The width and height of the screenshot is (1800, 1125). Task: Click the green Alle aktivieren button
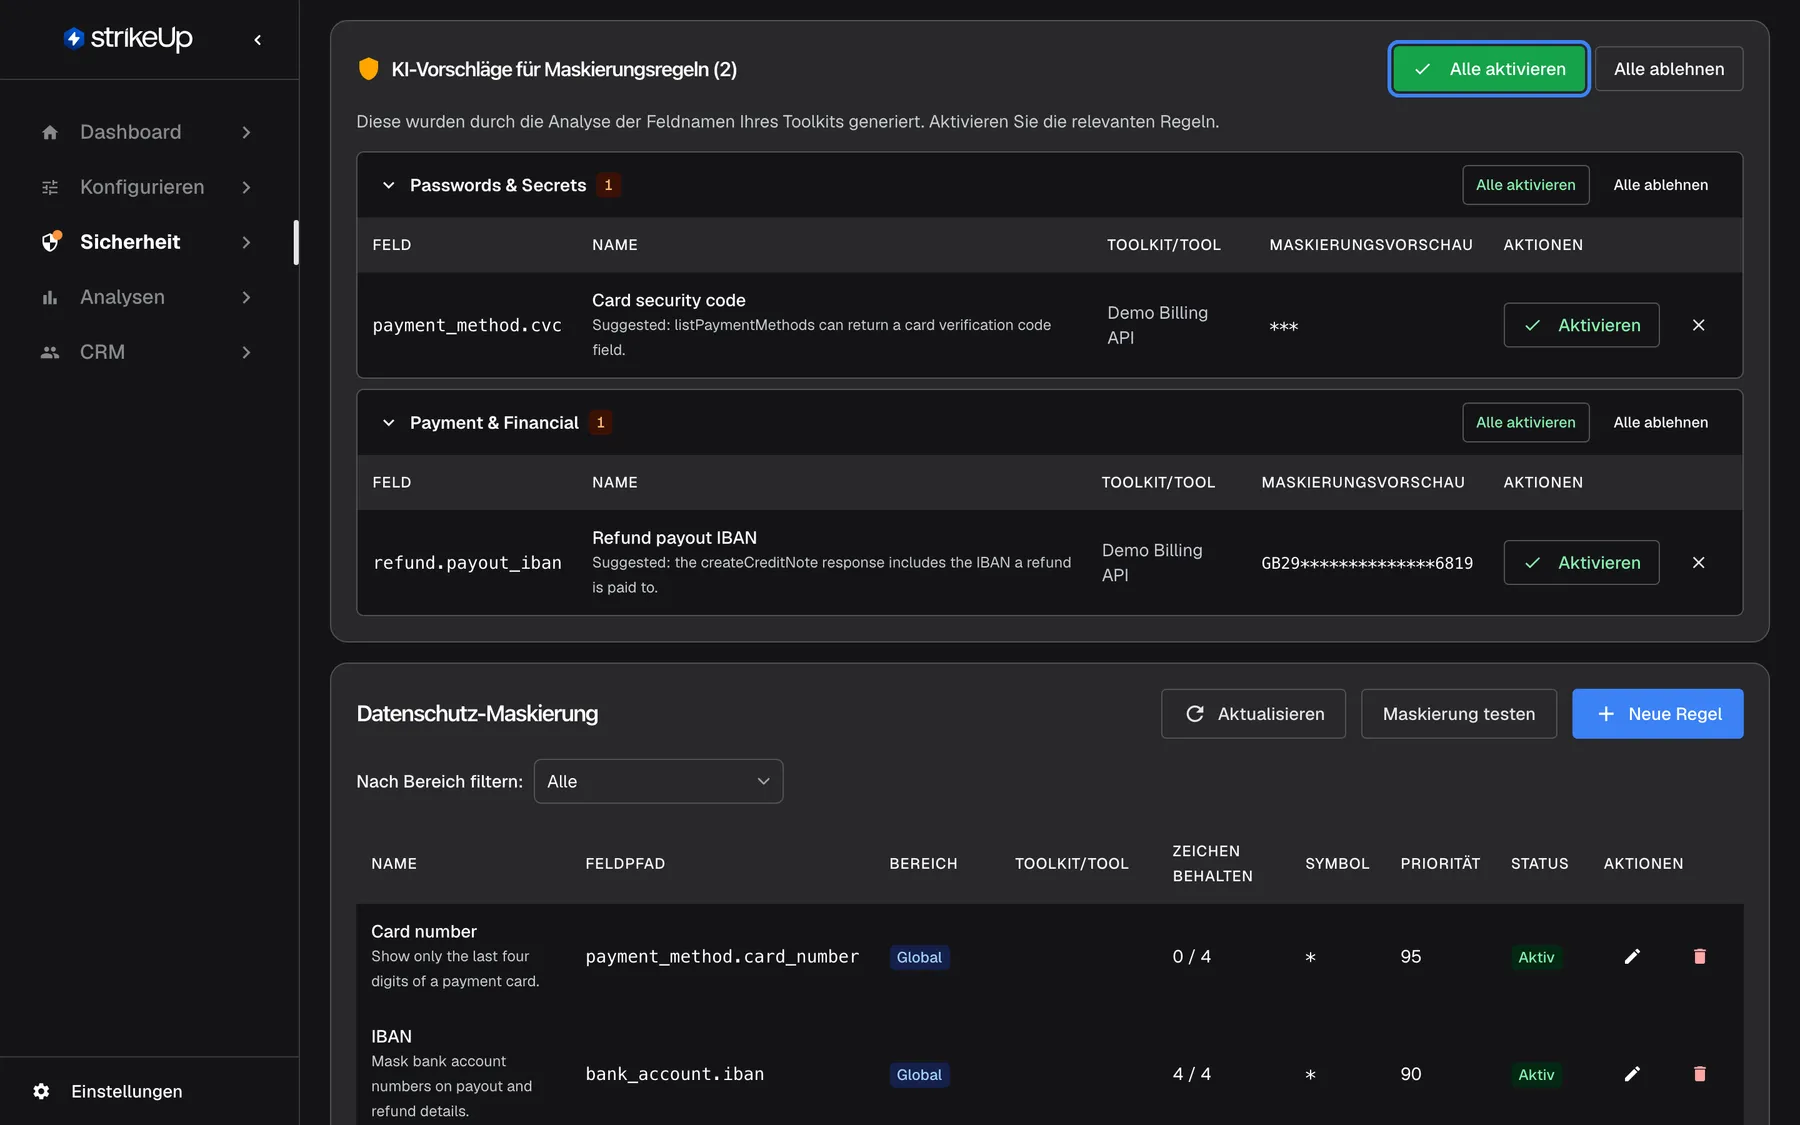(1489, 69)
